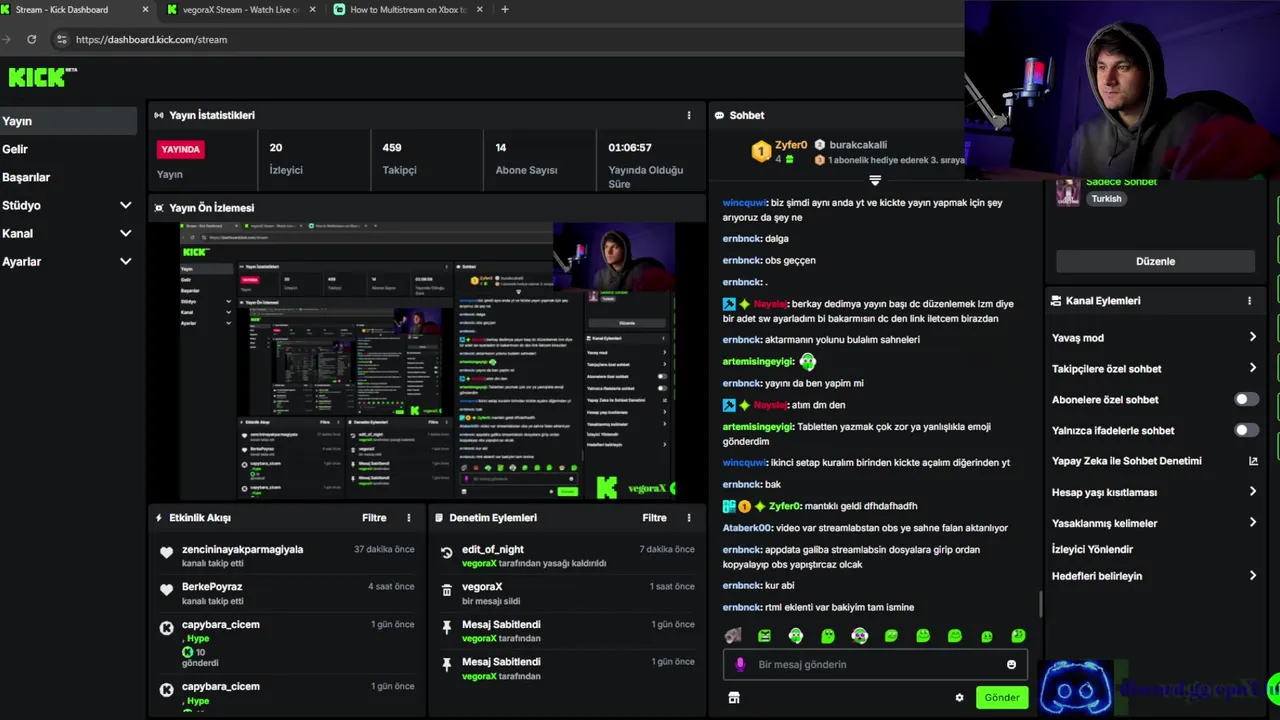Toggle Abonelere özel sohbet switch
Viewport: 1280px width, 720px height.
click(1246, 399)
